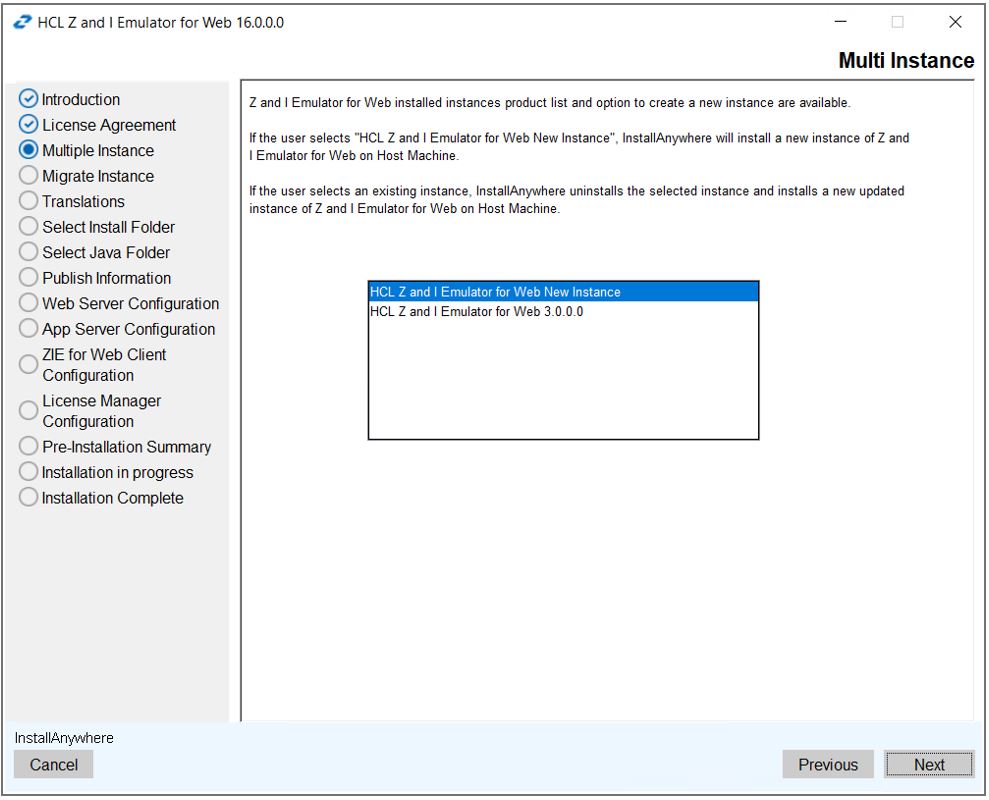This screenshot has width=989, height=800.
Task: Click the HCL ZIE logo in title bar
Action: [22, 22]
